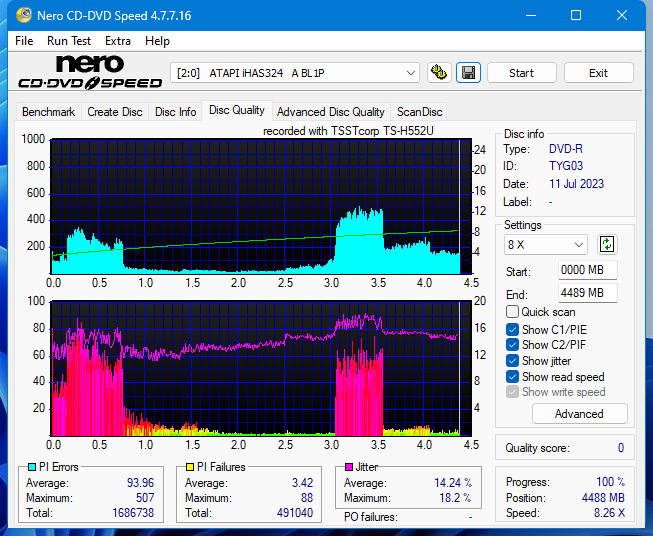Open the drive selection dropdown
Viewport: 653px width, 536px height.
295,73
